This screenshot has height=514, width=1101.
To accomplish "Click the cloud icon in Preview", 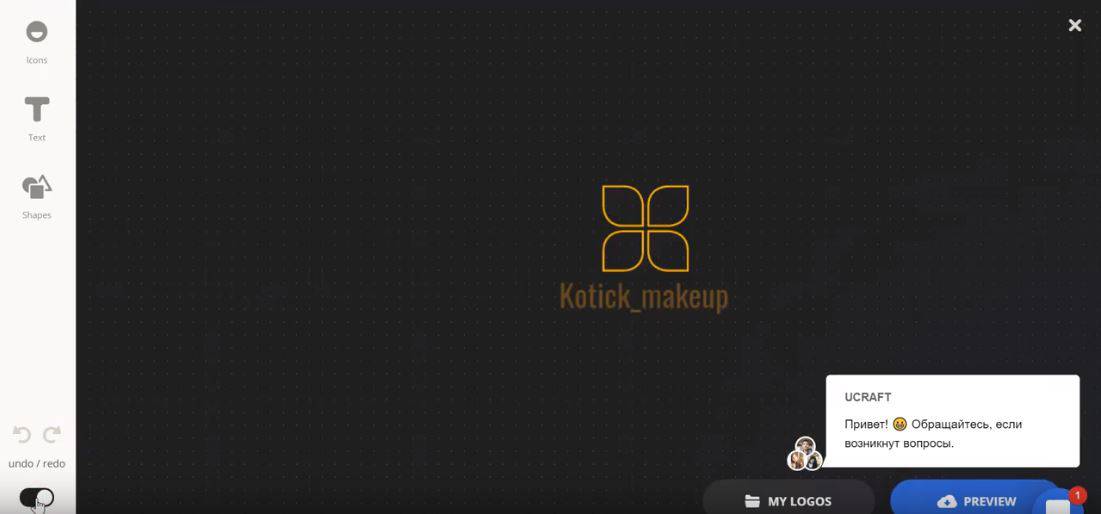I will 946,501.
